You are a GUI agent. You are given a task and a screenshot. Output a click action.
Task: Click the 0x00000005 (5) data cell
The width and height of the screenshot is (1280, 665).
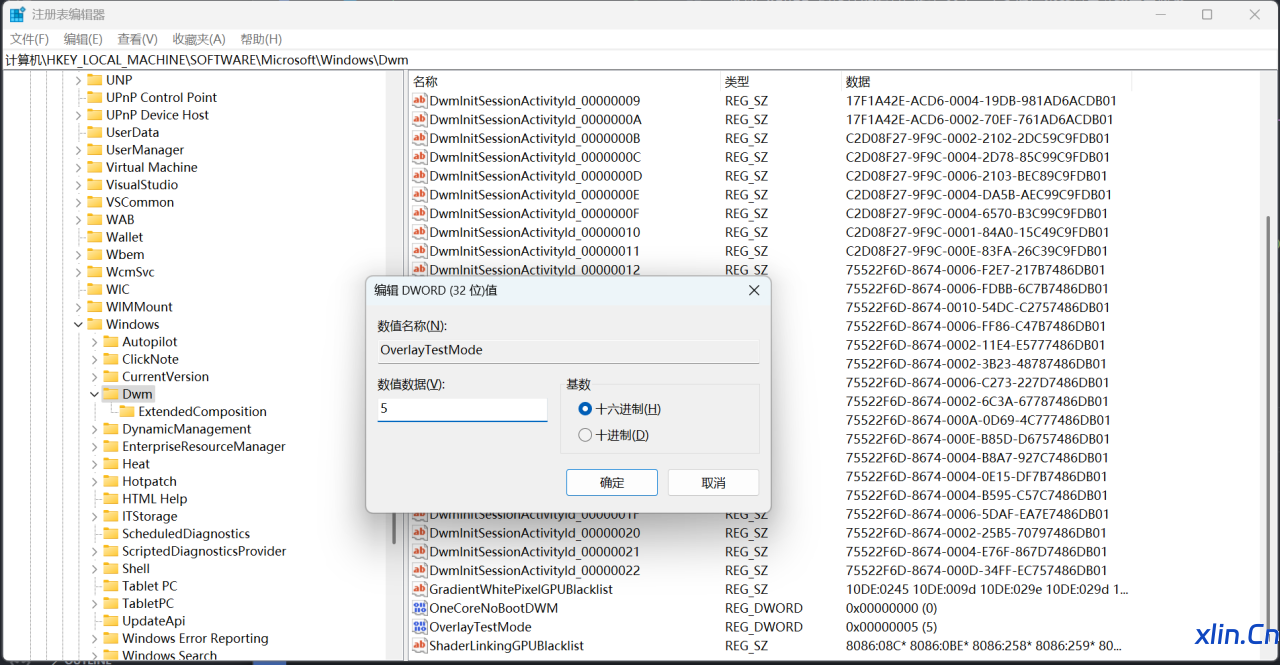891,627
